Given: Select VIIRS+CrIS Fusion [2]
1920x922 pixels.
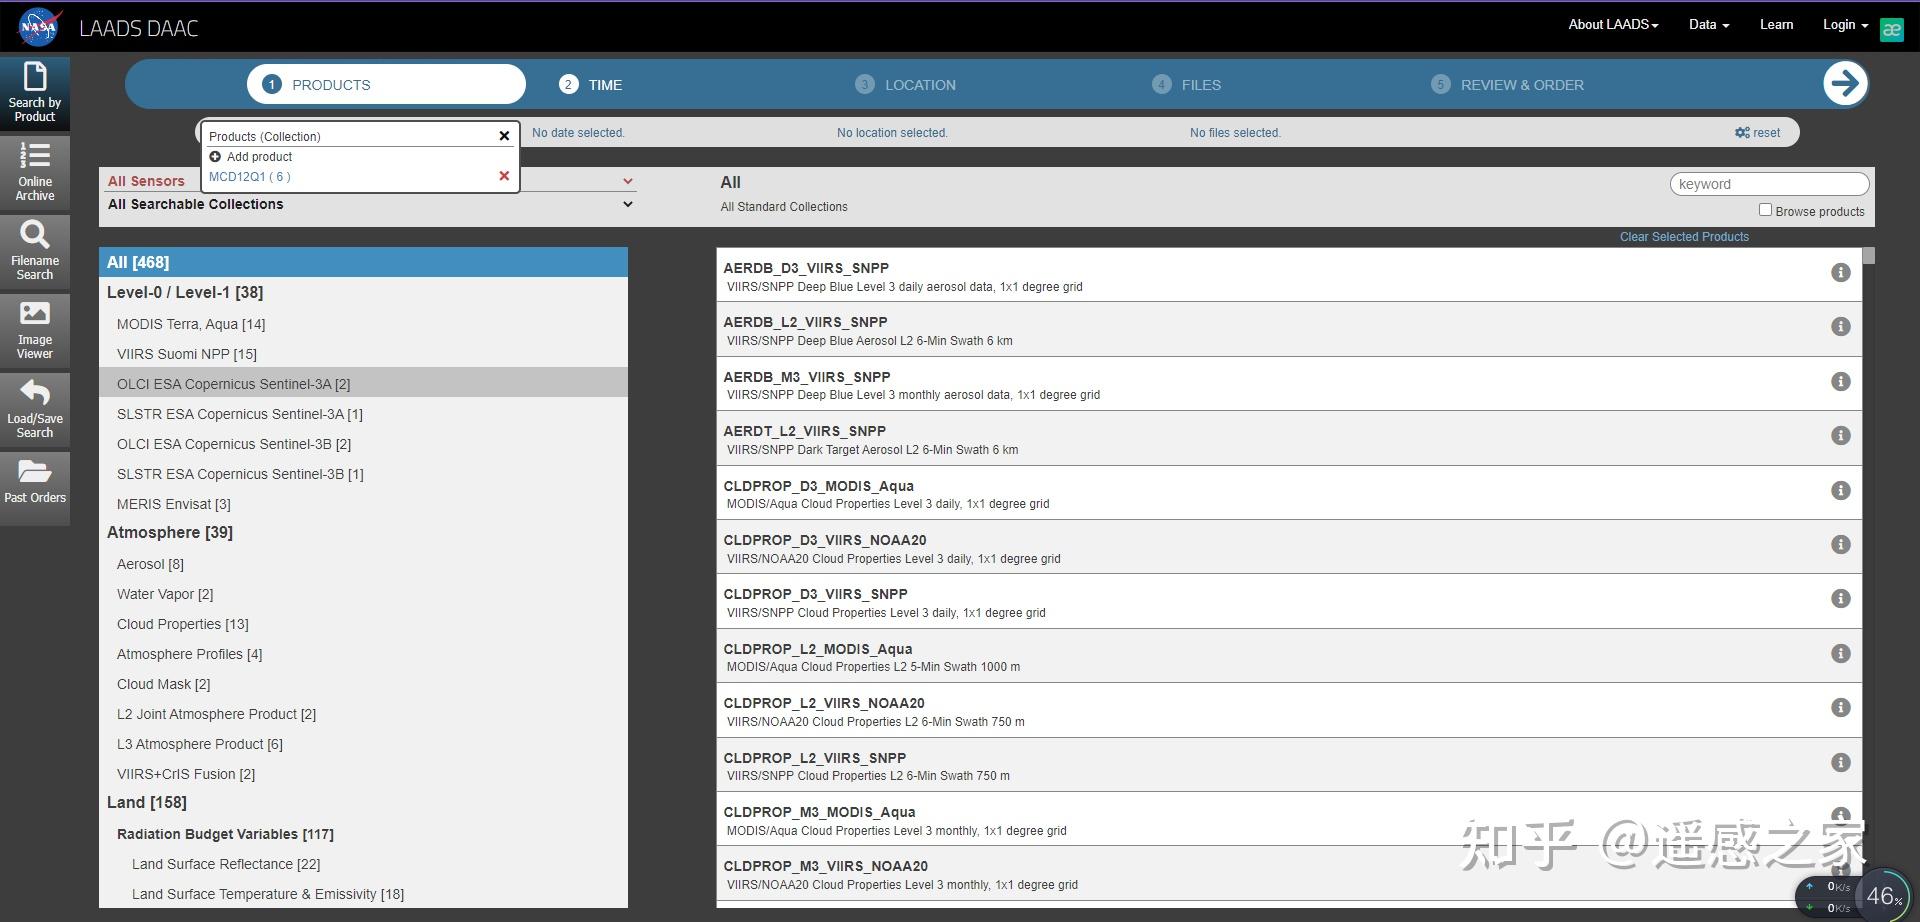Looking at the screenshot, I should tap(186, 774).
